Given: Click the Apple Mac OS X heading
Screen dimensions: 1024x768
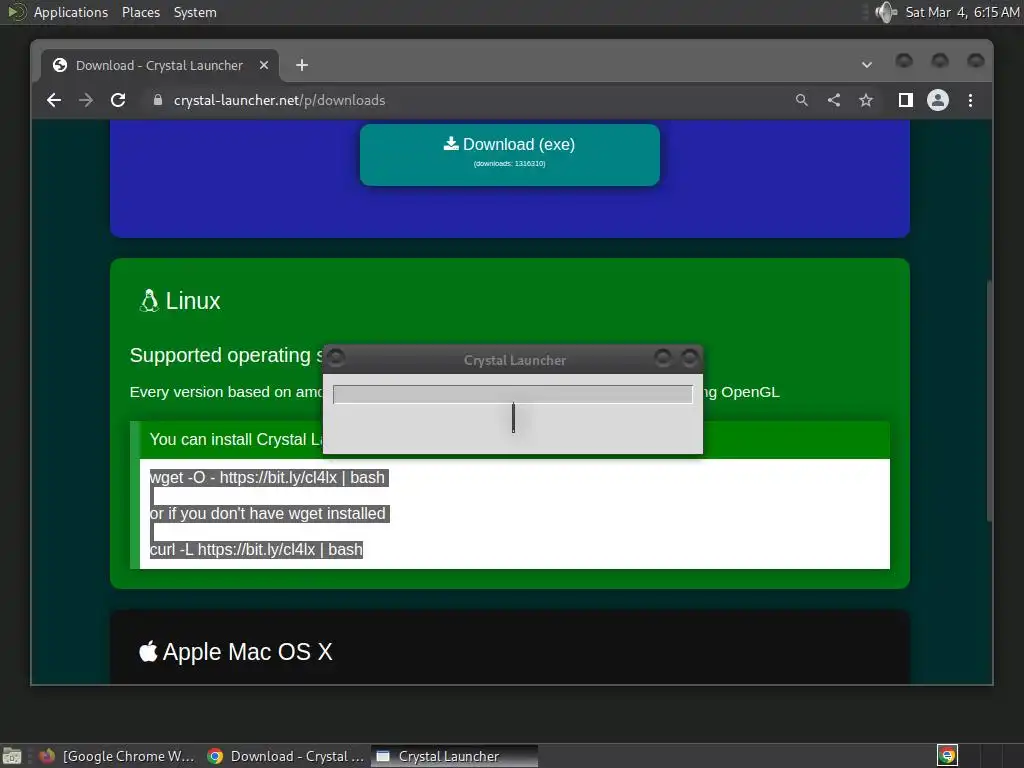Looking at the screenshot, I should (236, 652).
